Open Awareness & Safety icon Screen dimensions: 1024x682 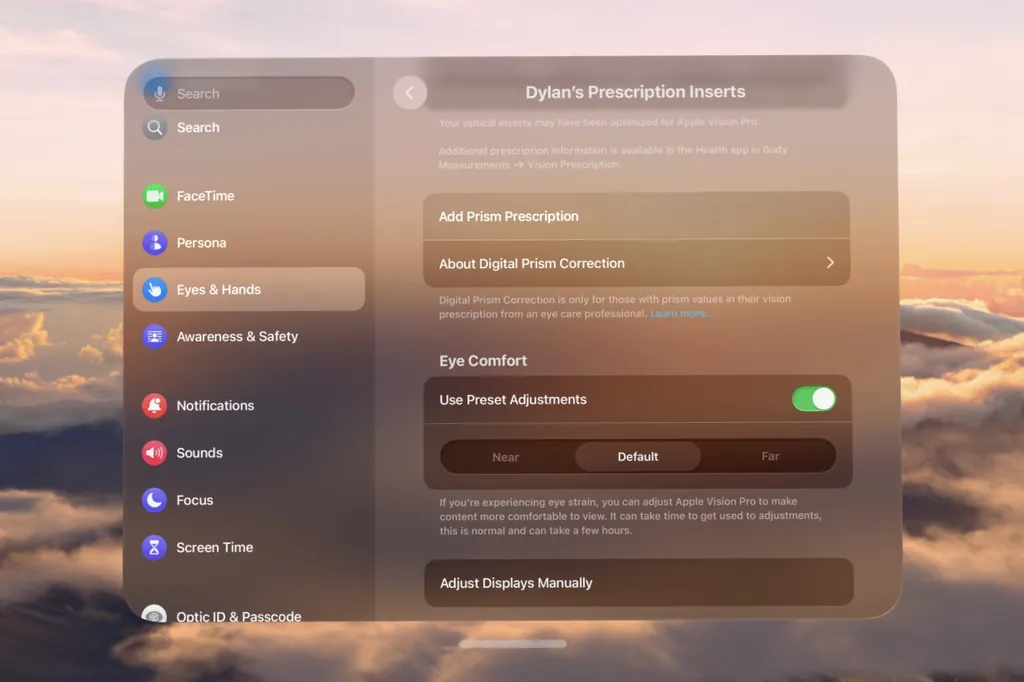[x=154, y=337]
